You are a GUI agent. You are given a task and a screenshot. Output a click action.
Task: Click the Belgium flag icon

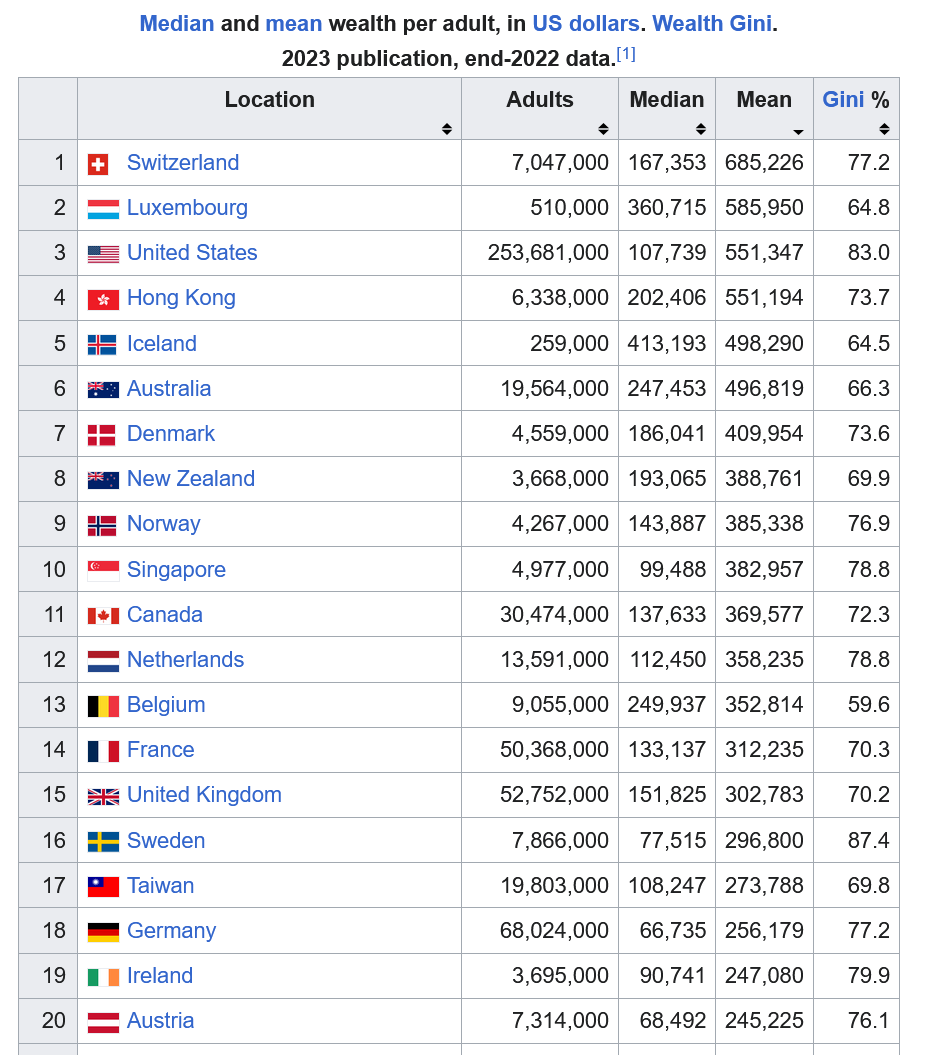103,706
